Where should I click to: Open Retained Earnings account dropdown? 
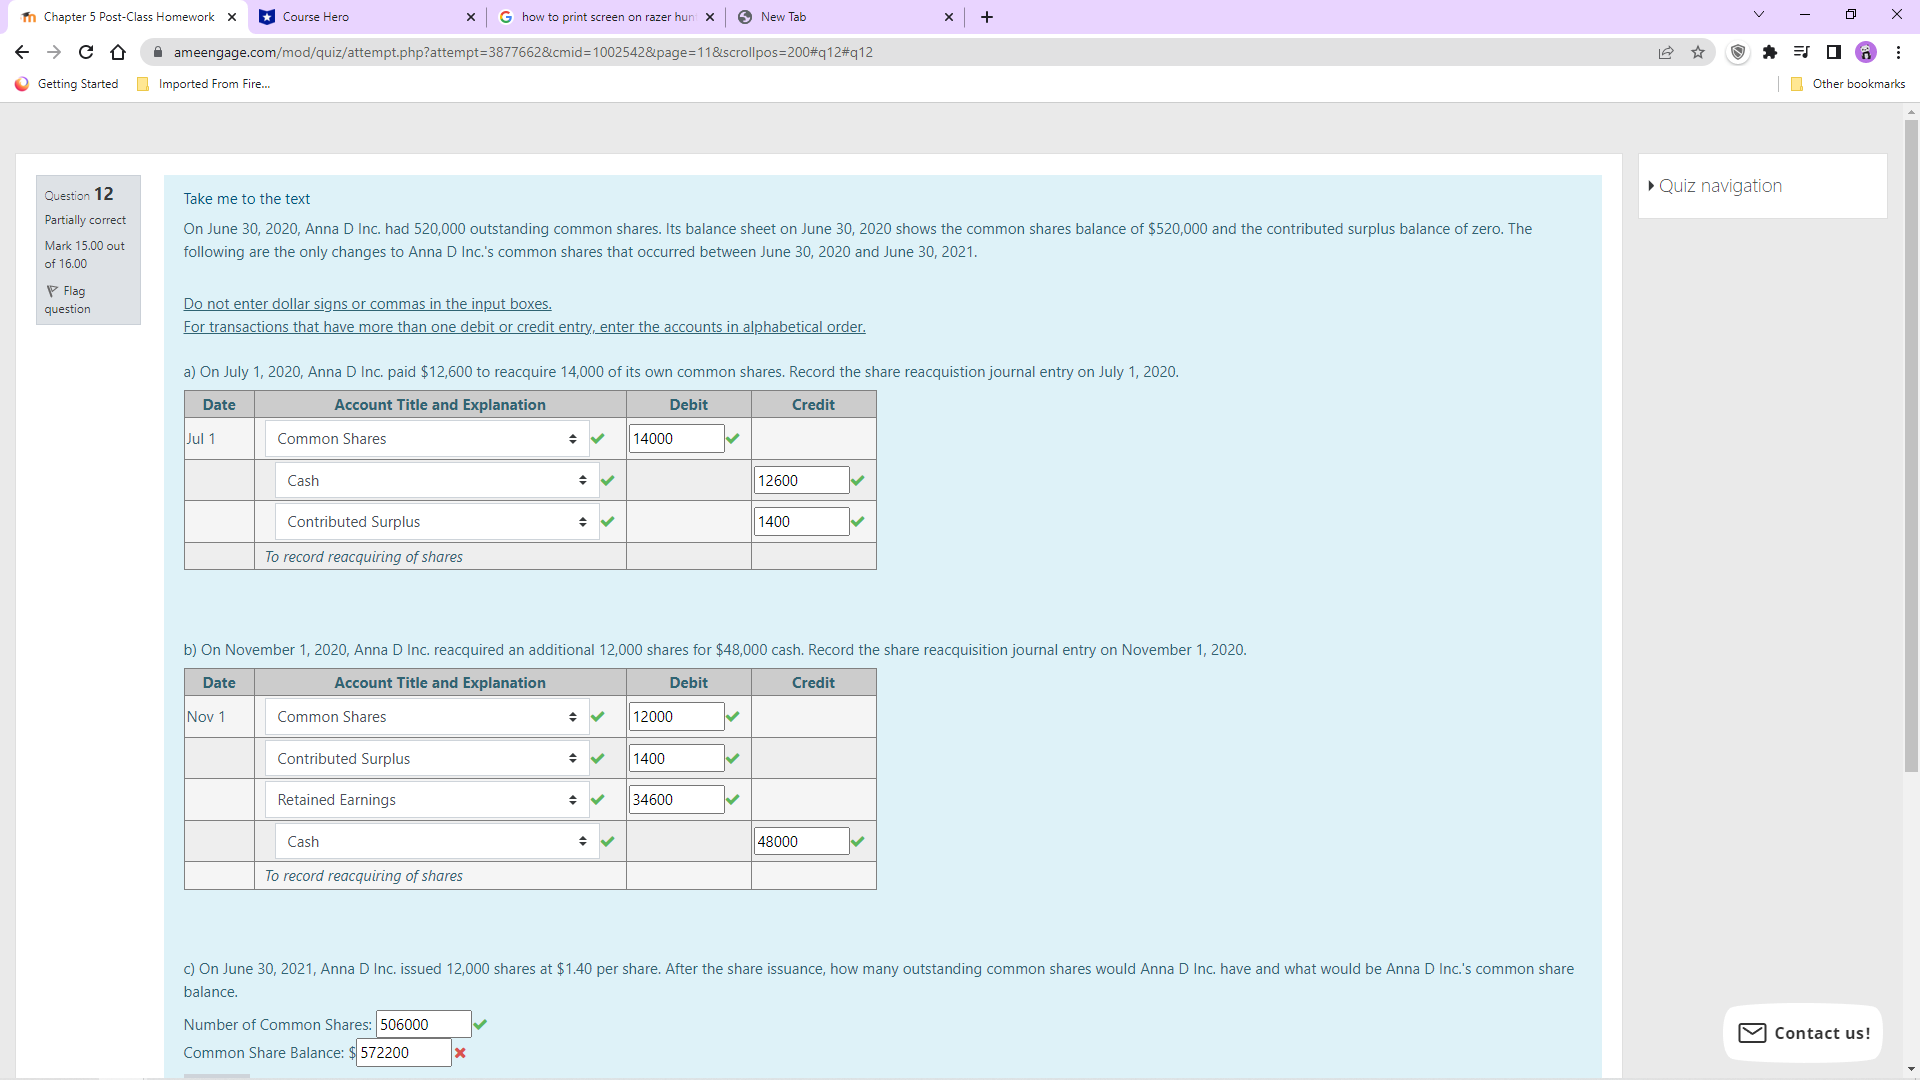[426, 800]
